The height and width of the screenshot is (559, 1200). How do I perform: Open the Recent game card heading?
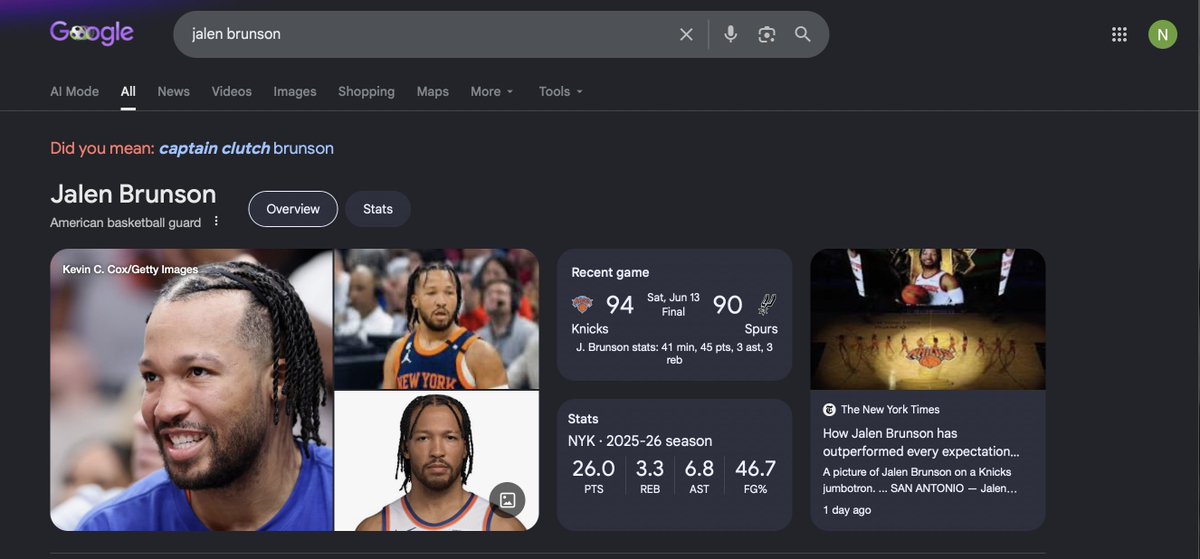click(610, 272)
